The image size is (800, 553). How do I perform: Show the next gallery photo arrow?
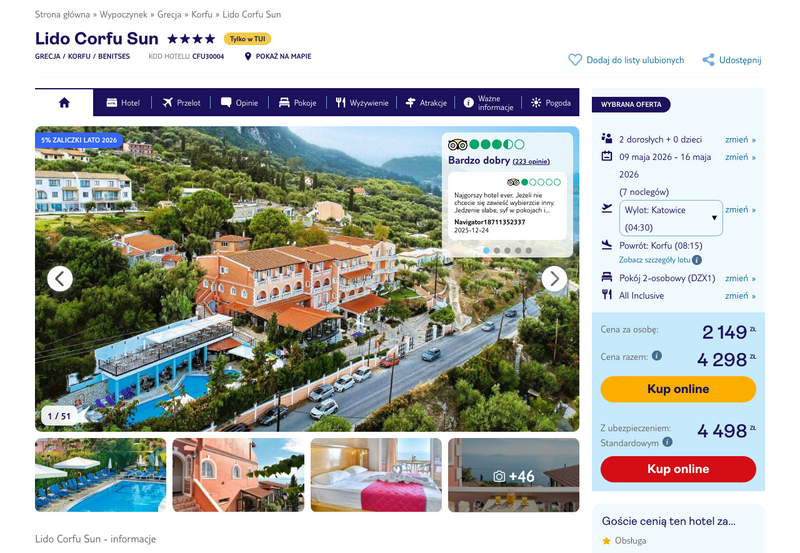[x=554, y=279]
